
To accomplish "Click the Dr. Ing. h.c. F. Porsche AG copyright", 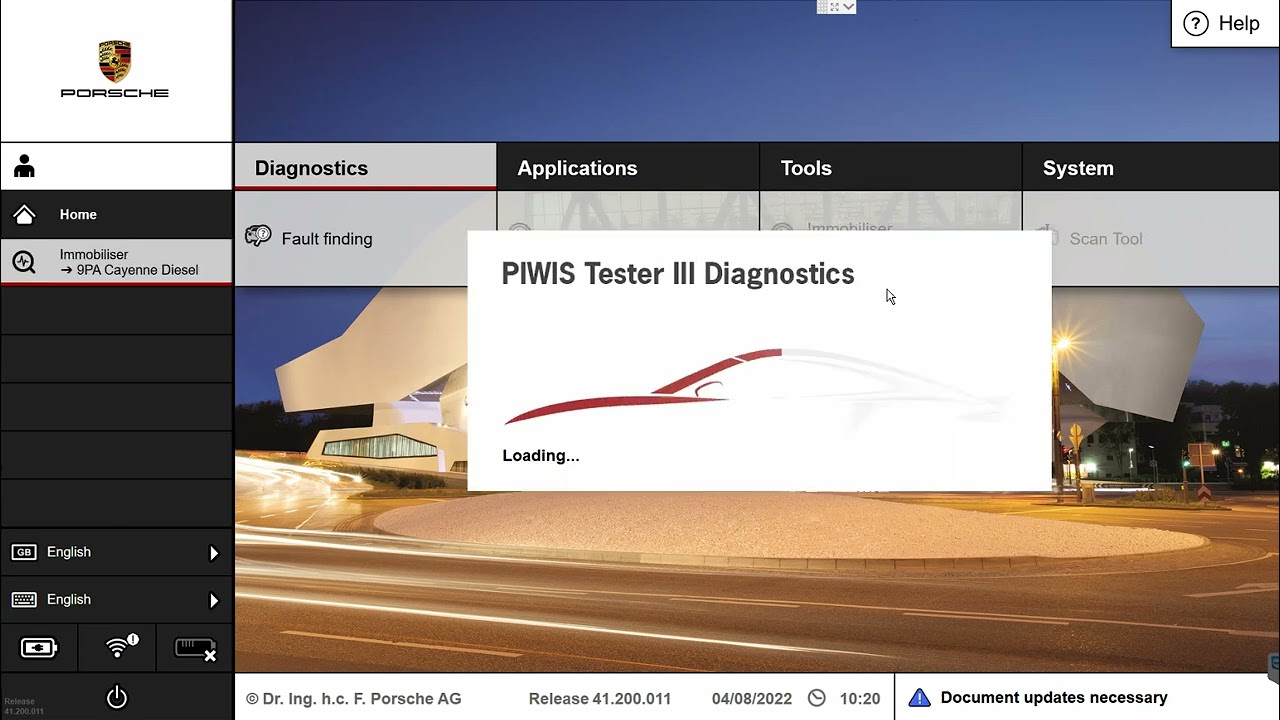I will pos(353,699).
